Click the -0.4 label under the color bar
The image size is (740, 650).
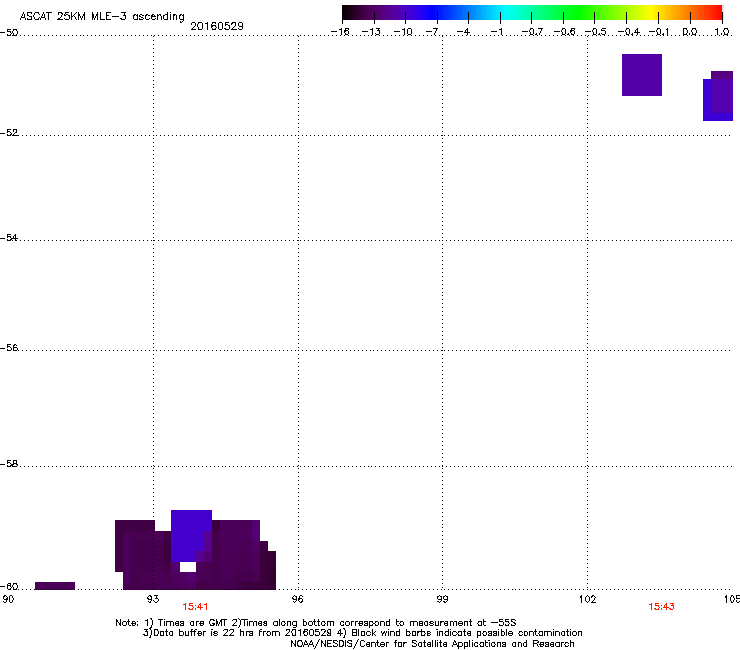coord(629,32)
